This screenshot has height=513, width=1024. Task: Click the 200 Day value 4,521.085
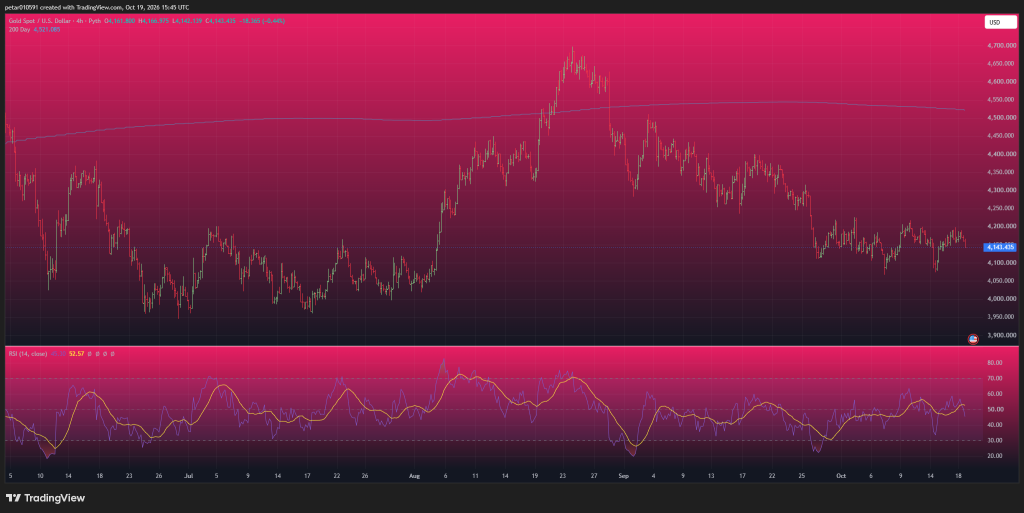click(x=47, y=30)
